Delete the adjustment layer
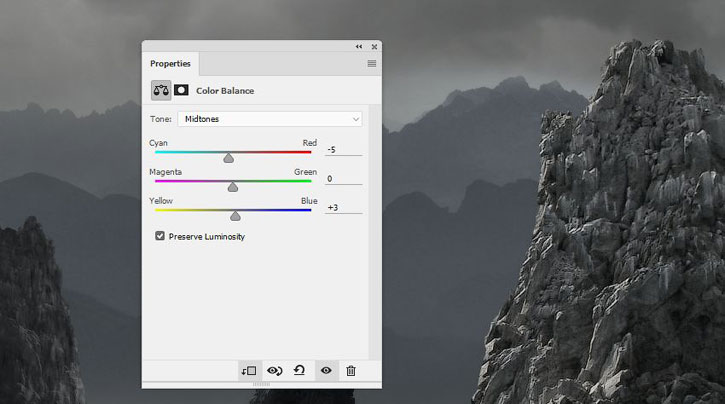The height and width of the screenshot is (404, 725). 351,371
